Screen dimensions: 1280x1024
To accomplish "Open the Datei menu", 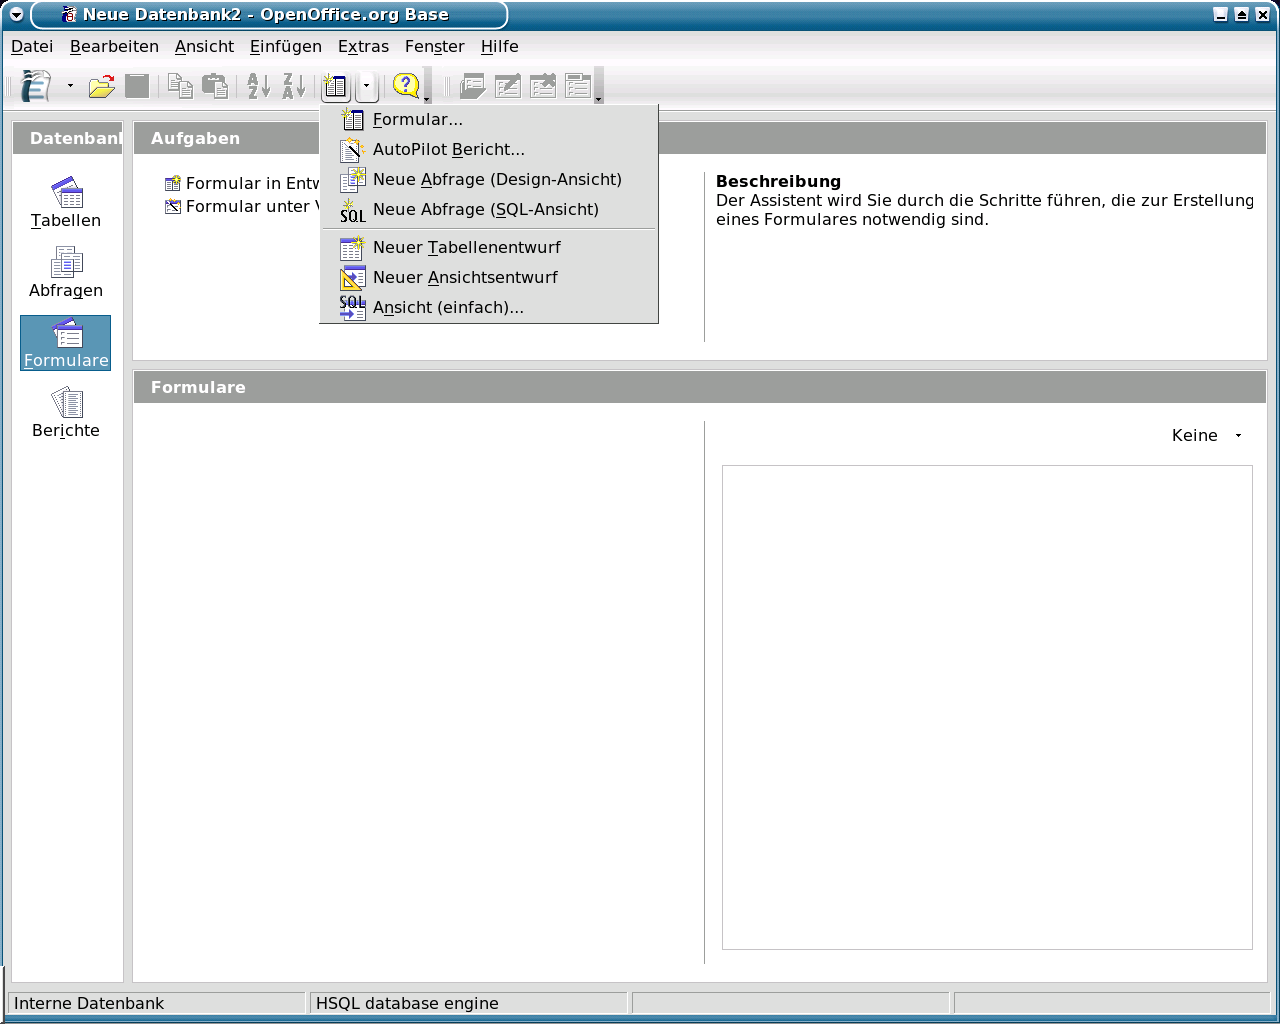I will point(32,46).
